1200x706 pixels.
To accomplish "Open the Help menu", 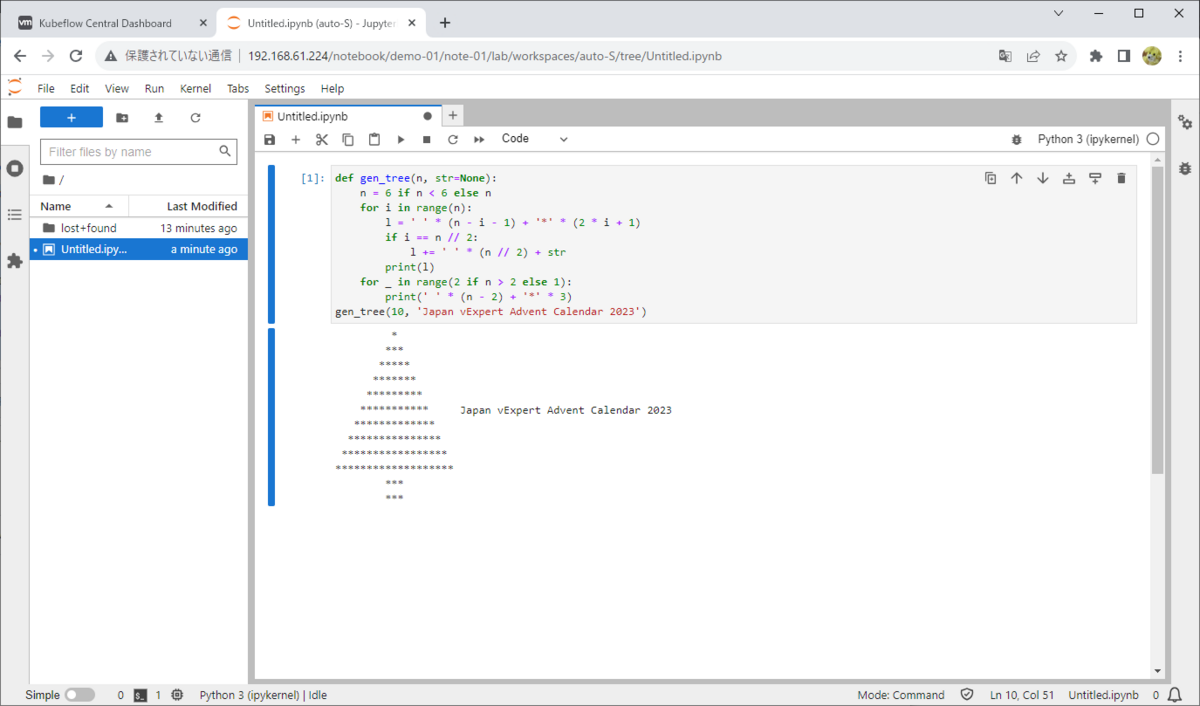I will coord(333,88).
